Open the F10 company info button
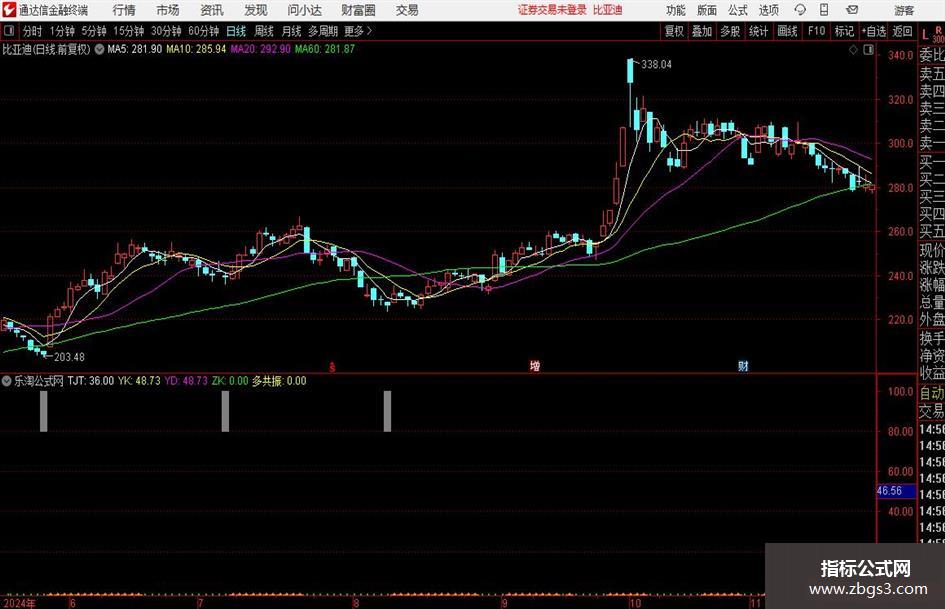 pyautogui.click(x=816, y=31)
